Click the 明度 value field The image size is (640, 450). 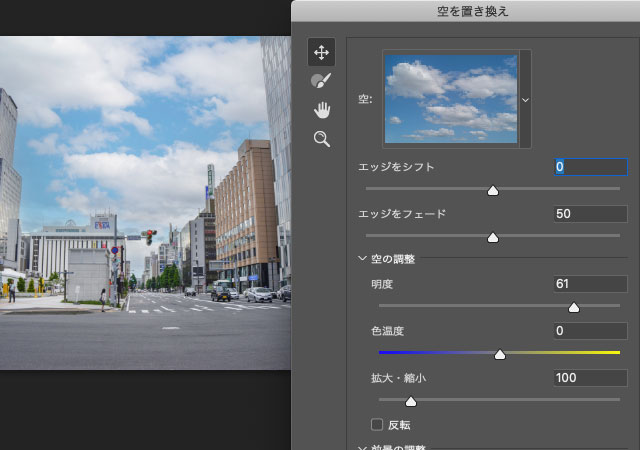(x=591, y=284)
